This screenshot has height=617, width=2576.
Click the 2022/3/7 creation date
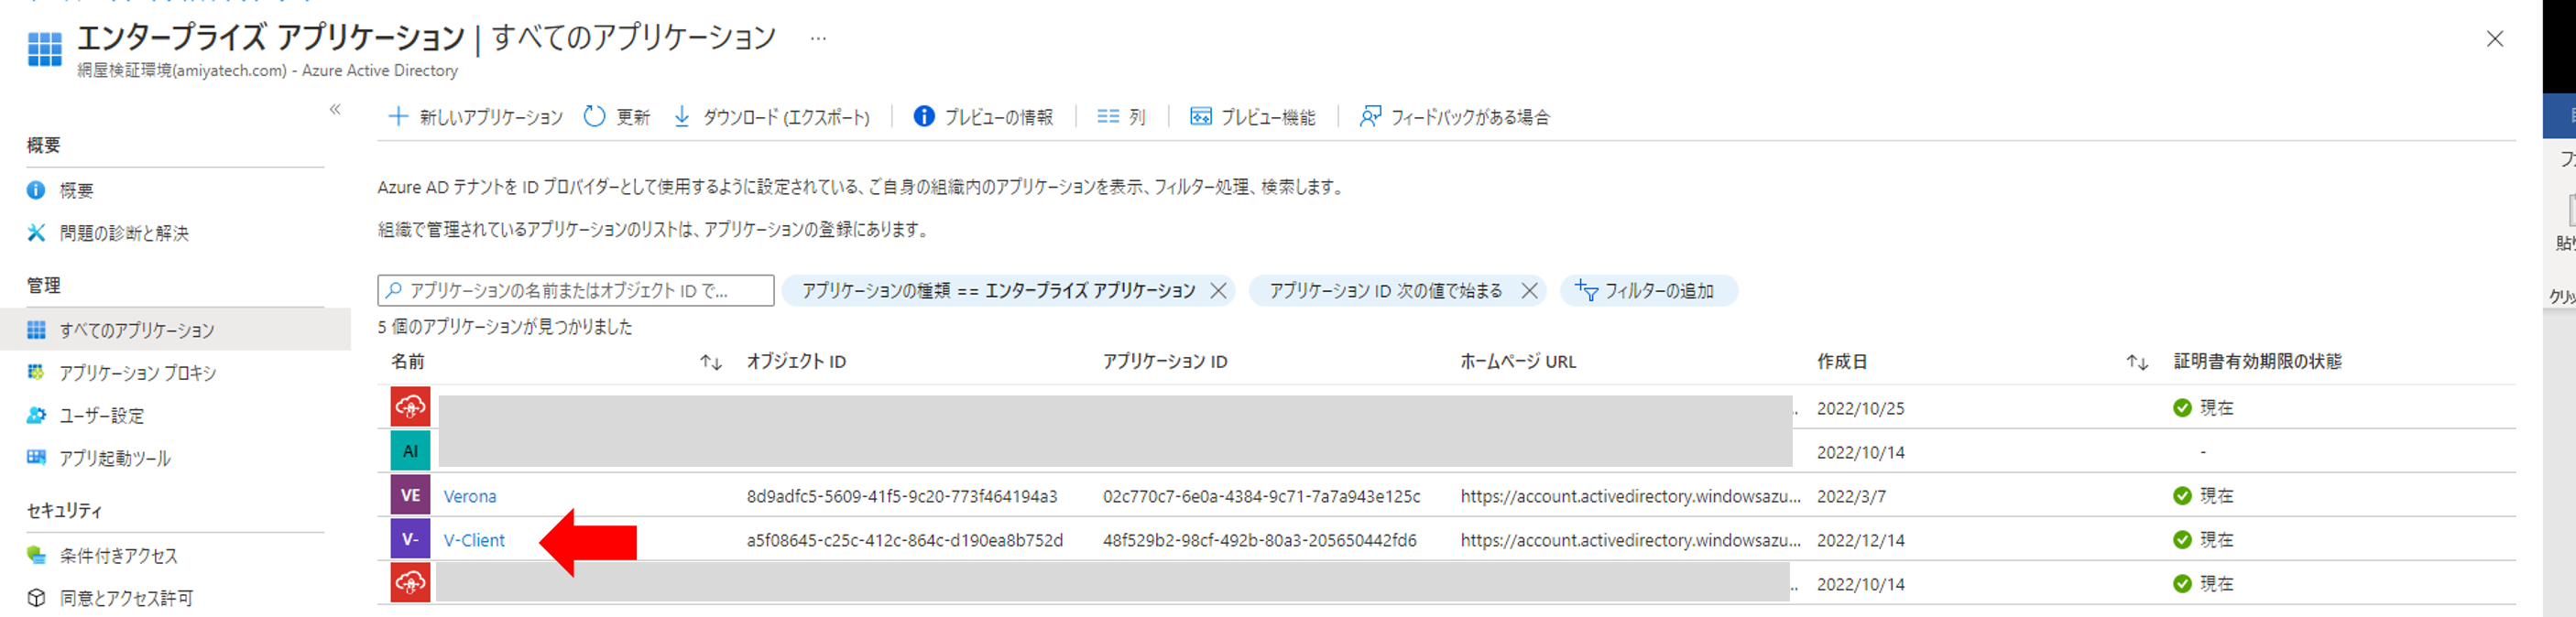tap(1851, 496)
